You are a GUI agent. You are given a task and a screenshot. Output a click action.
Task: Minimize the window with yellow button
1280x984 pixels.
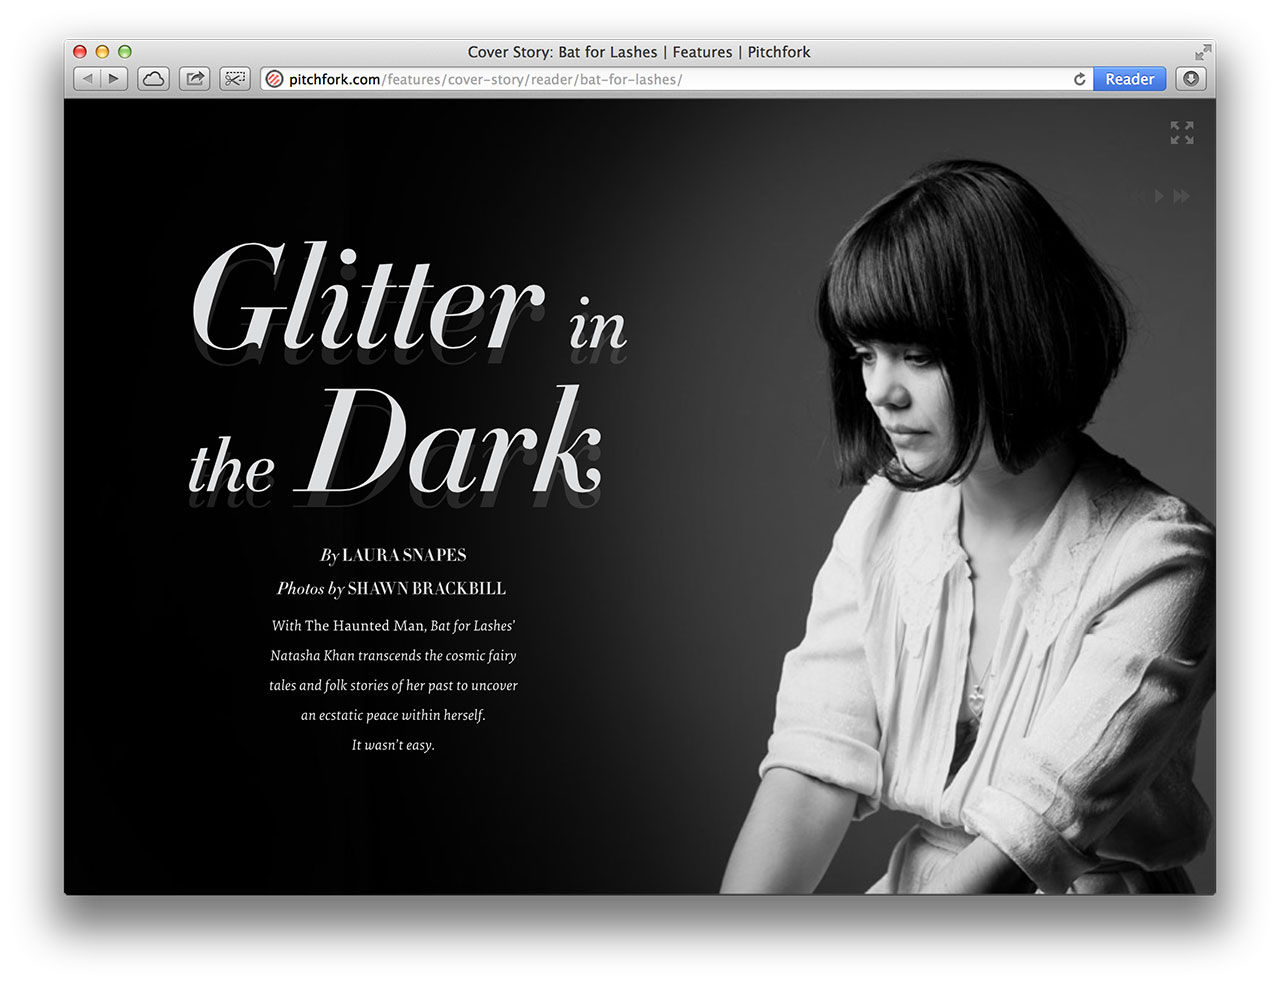[x=102, y=52]
